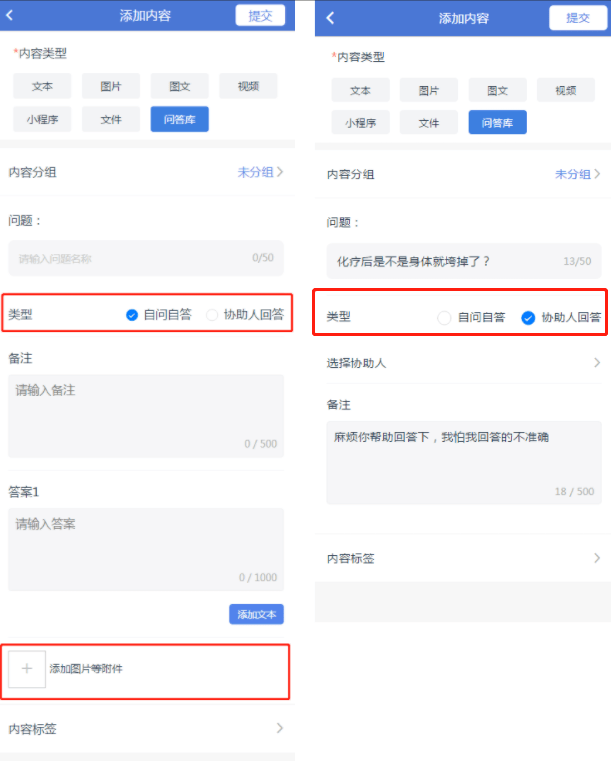Tap the plus icon to add attachment
Image resolution: width=611 pixels, height=761 pixels.
pyautogui.click(x=27, y=669)
